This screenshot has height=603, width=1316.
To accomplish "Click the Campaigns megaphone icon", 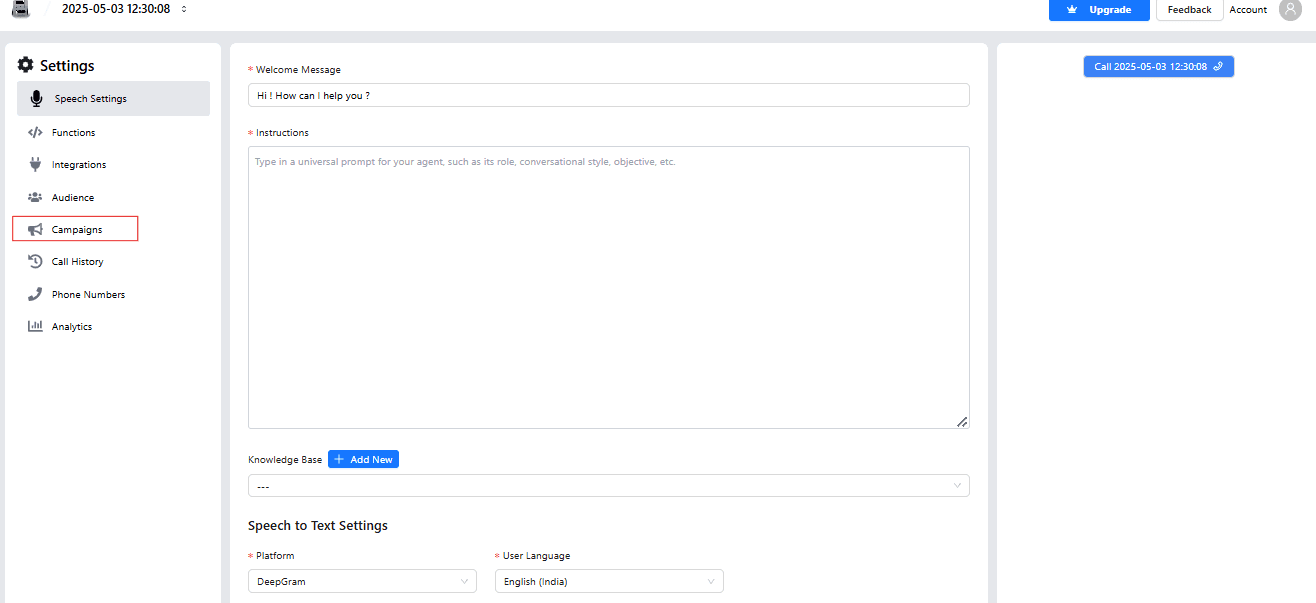I will pyautogui.click(x=35, y=229).
